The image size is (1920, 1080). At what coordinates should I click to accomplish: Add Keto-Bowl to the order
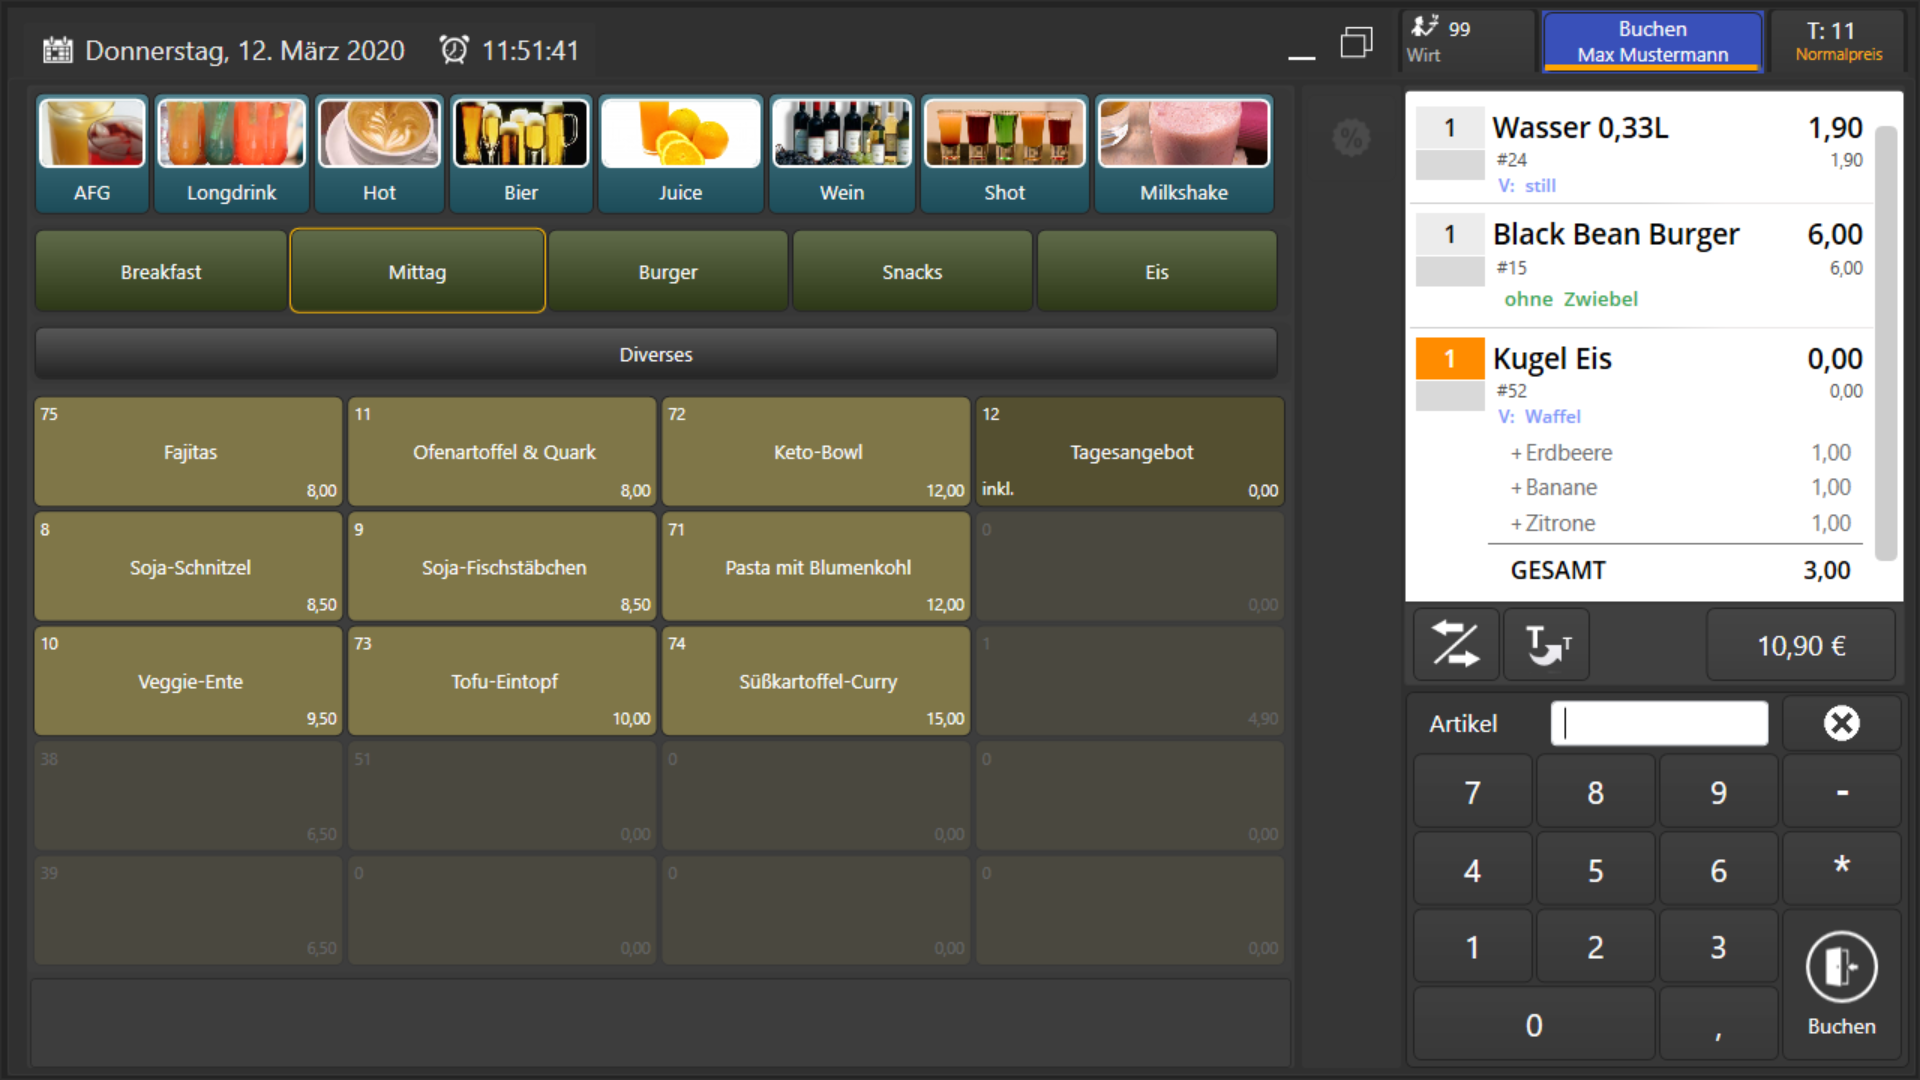click(x=816, y=452)
